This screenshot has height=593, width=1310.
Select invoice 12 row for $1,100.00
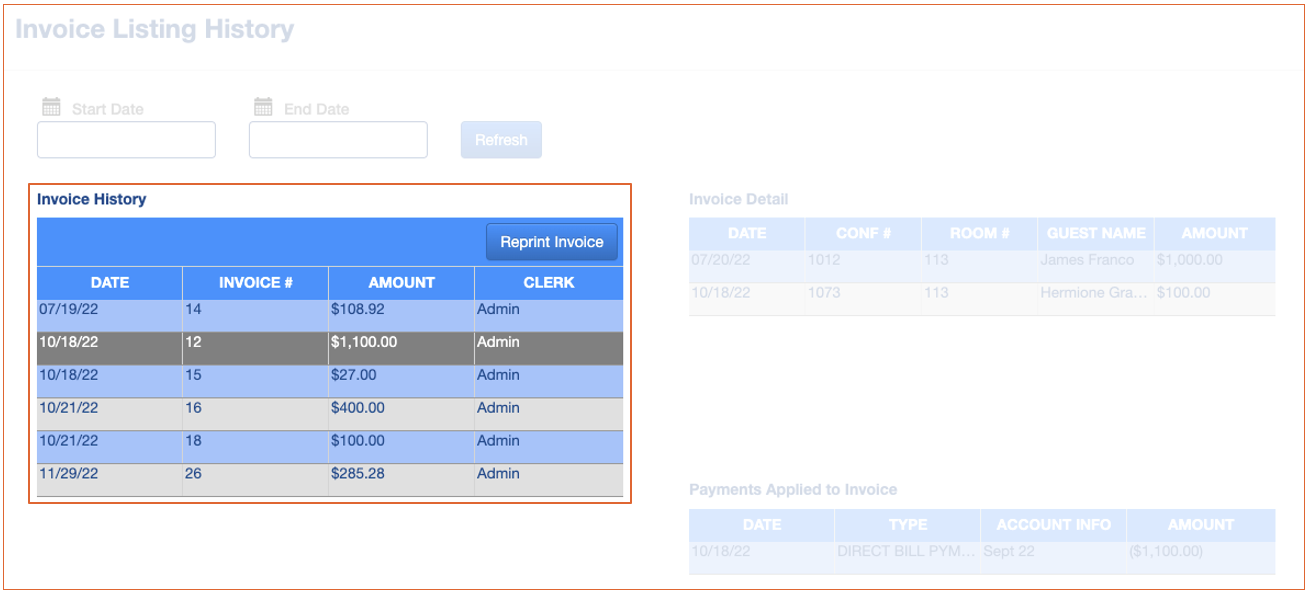330,343
